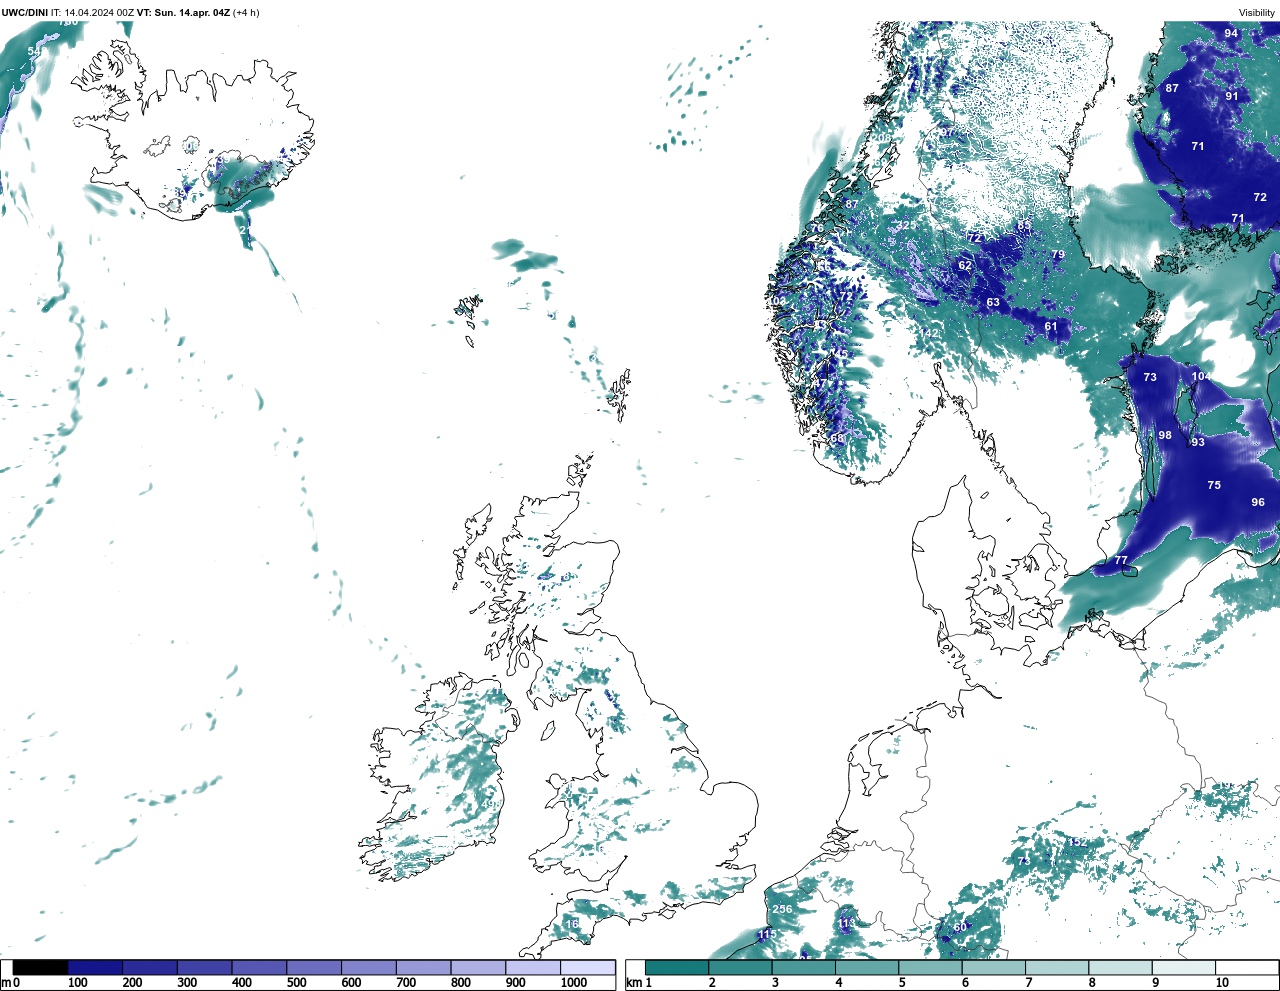This screenshot has height=991, width=1280.
Task: Click the visibility value '77' near Denmark
Action: pos(1121,561)
